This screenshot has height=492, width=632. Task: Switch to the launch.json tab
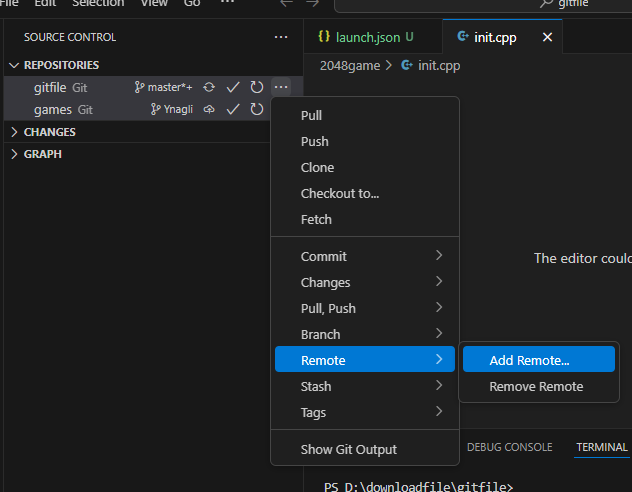pyautogui.click(x=373, y=37)
